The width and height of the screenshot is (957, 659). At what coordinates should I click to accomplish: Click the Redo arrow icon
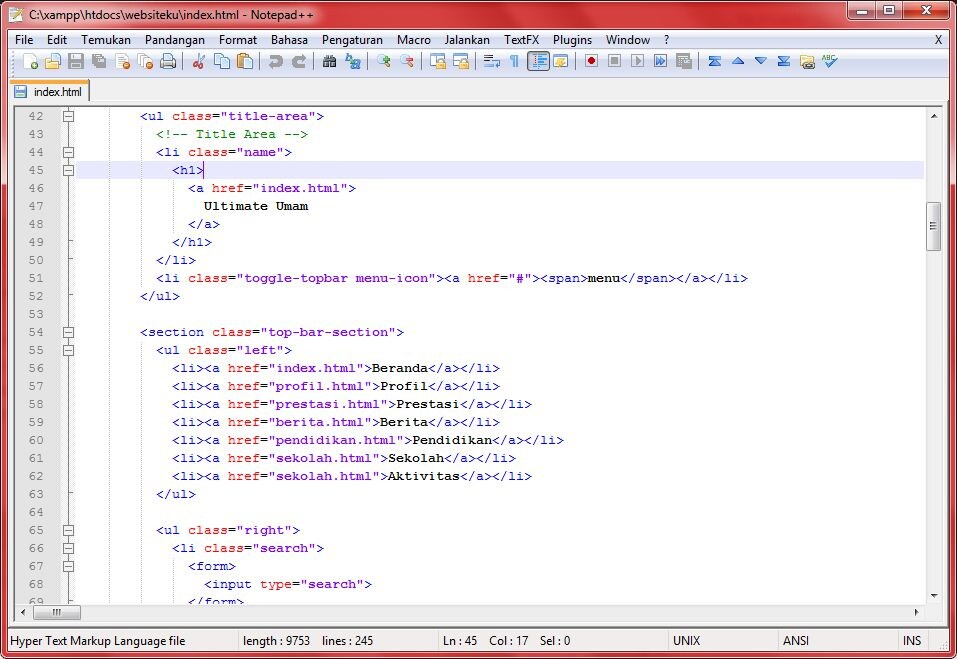coord(298,61)
